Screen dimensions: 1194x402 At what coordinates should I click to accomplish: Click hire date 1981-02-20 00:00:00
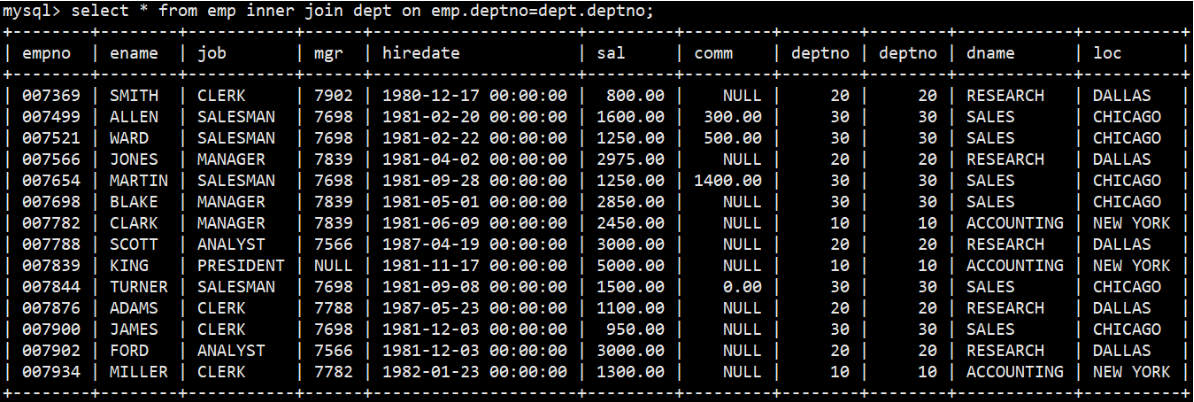[x=474, y=117]
